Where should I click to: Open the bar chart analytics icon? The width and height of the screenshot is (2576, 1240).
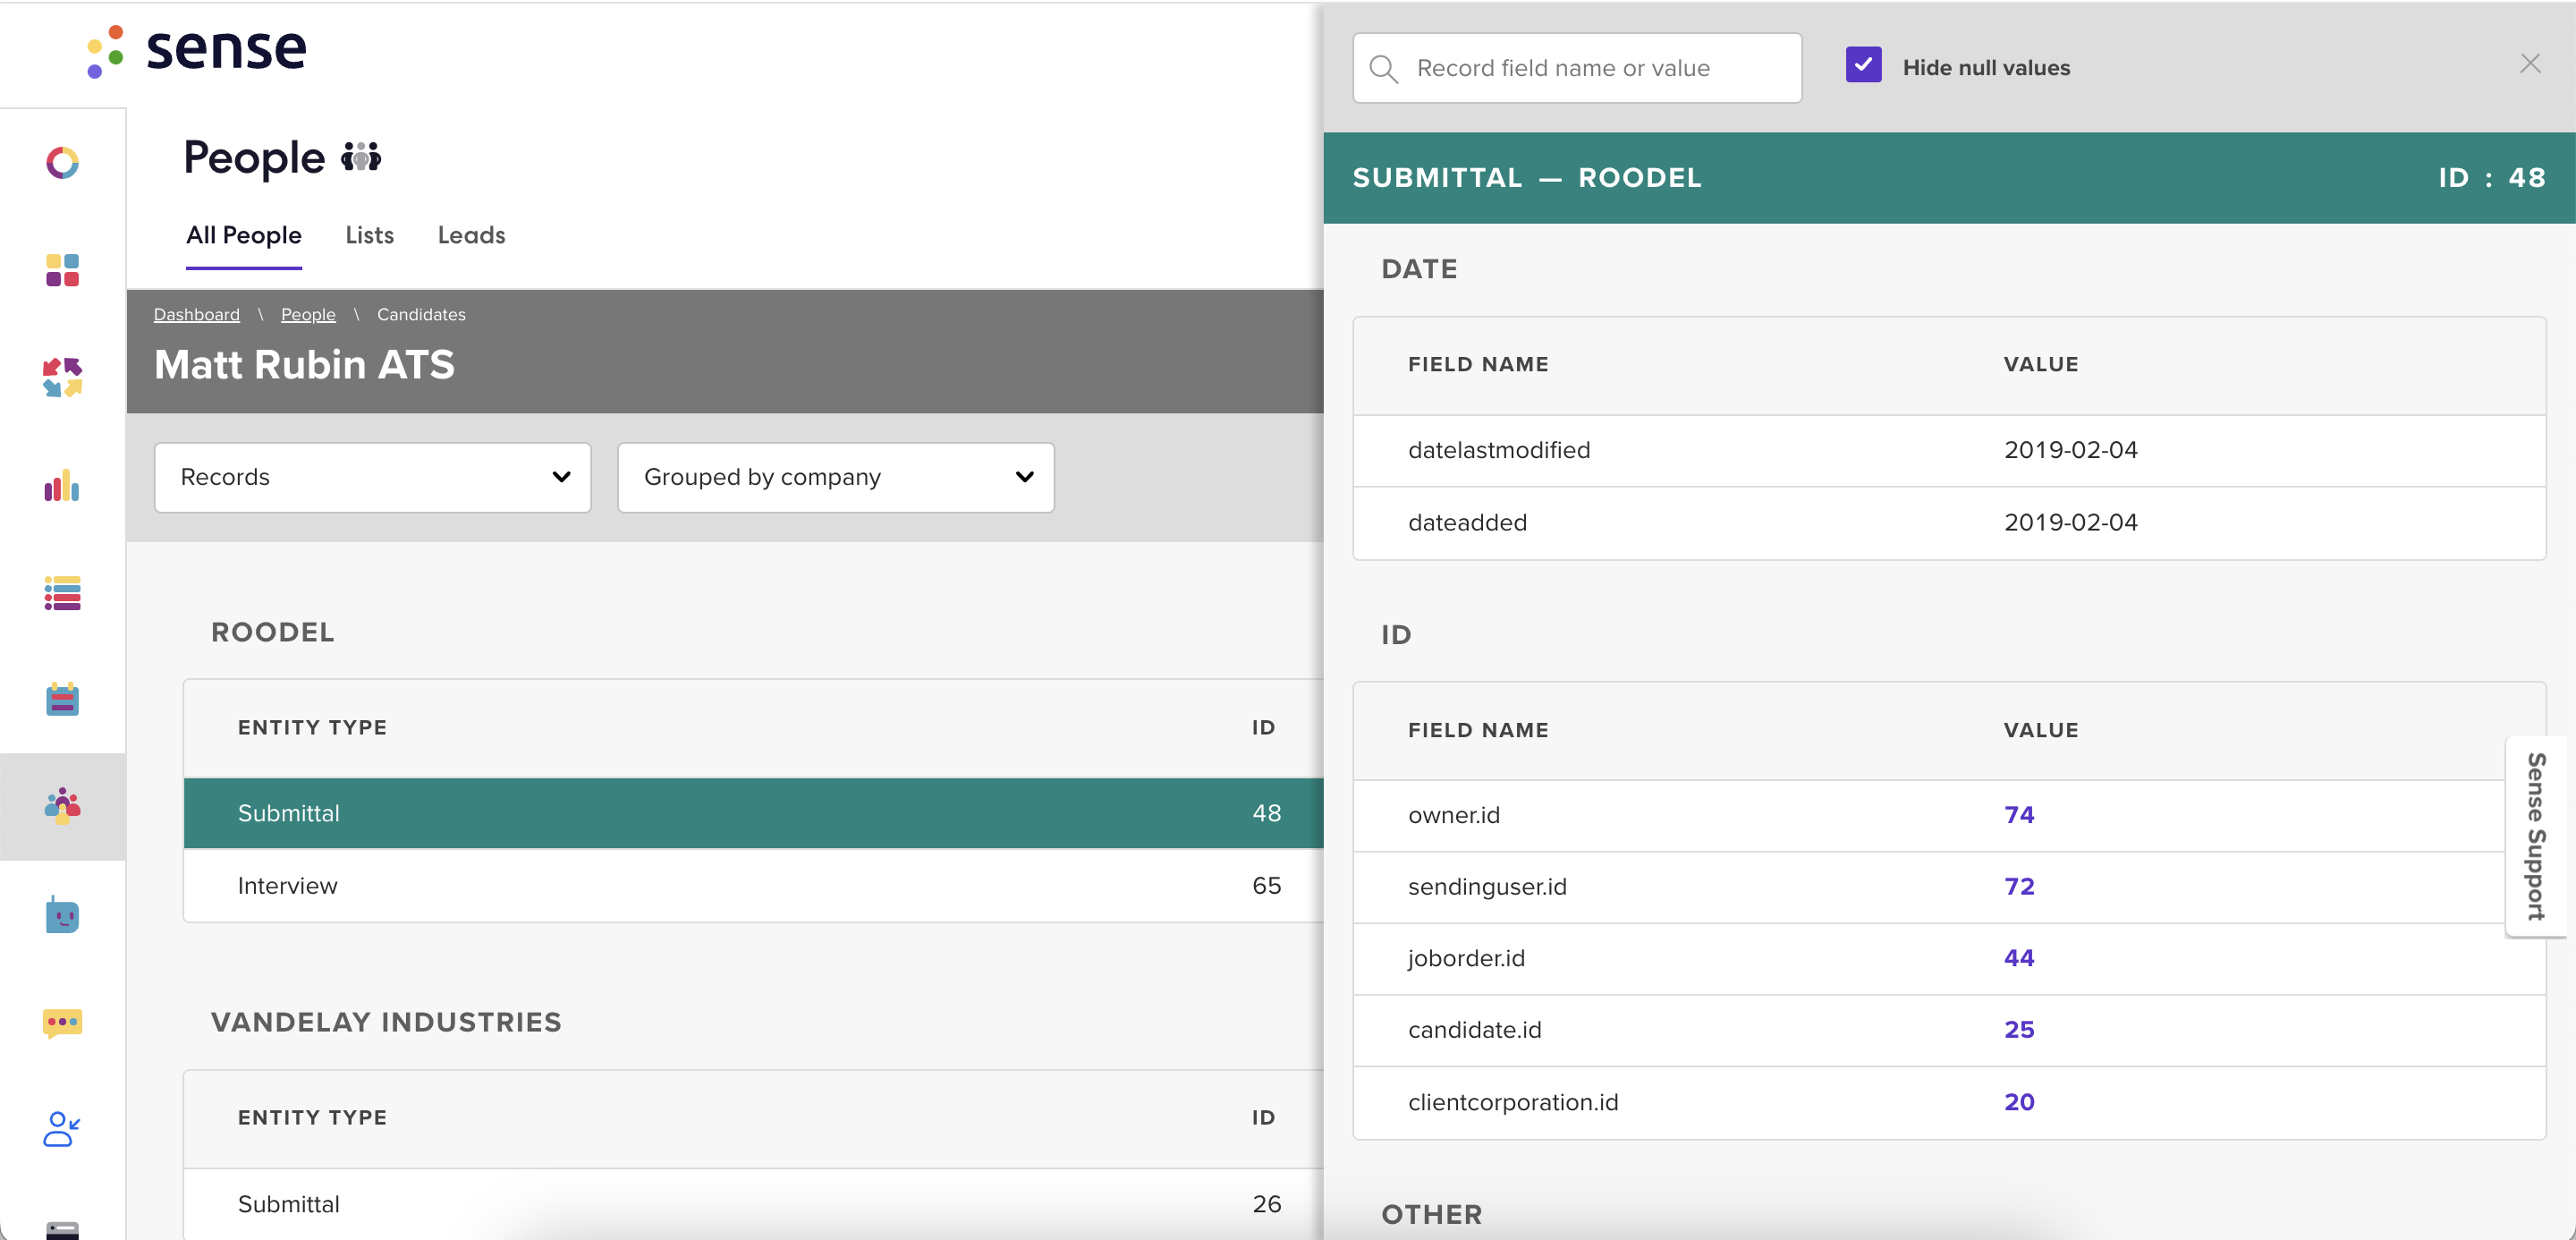point(62,486)
